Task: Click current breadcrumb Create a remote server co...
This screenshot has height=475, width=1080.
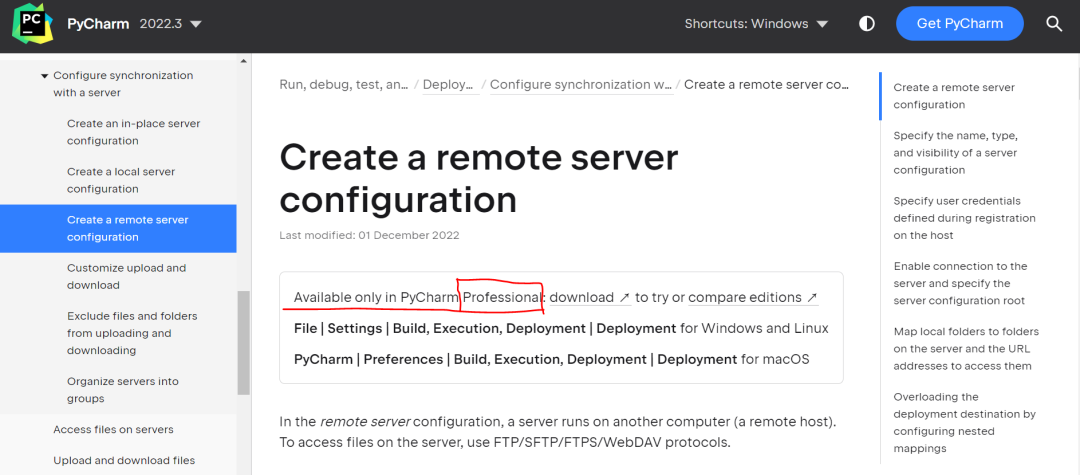Action: point(767,85)
